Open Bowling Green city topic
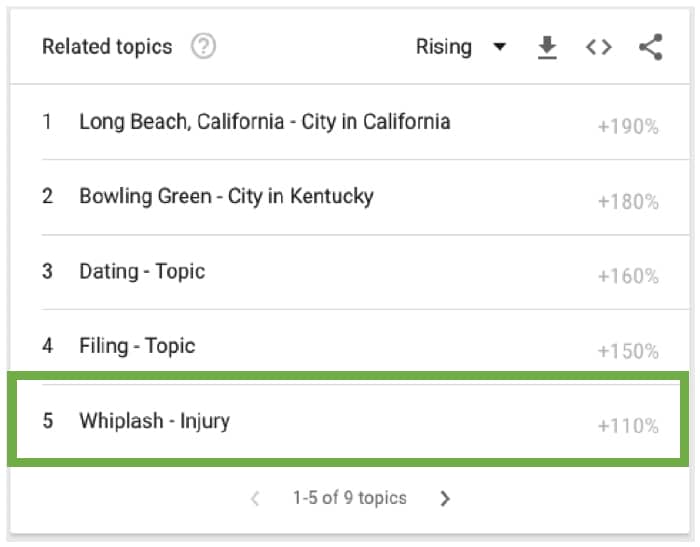The width and height of the screenshot is (700, 547). pyautogui.click(x=226, y=196)
